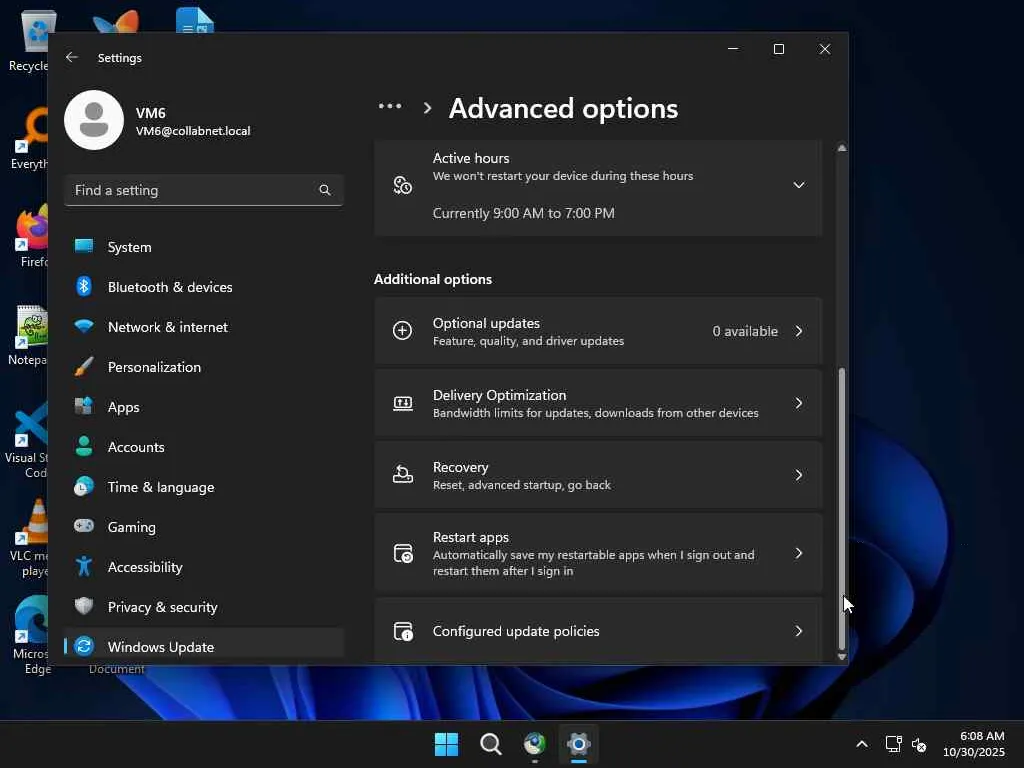Select Apps in the sidebar
Image resolution: width=1024 pixels, height=768 pixels.
click(123, 407)
